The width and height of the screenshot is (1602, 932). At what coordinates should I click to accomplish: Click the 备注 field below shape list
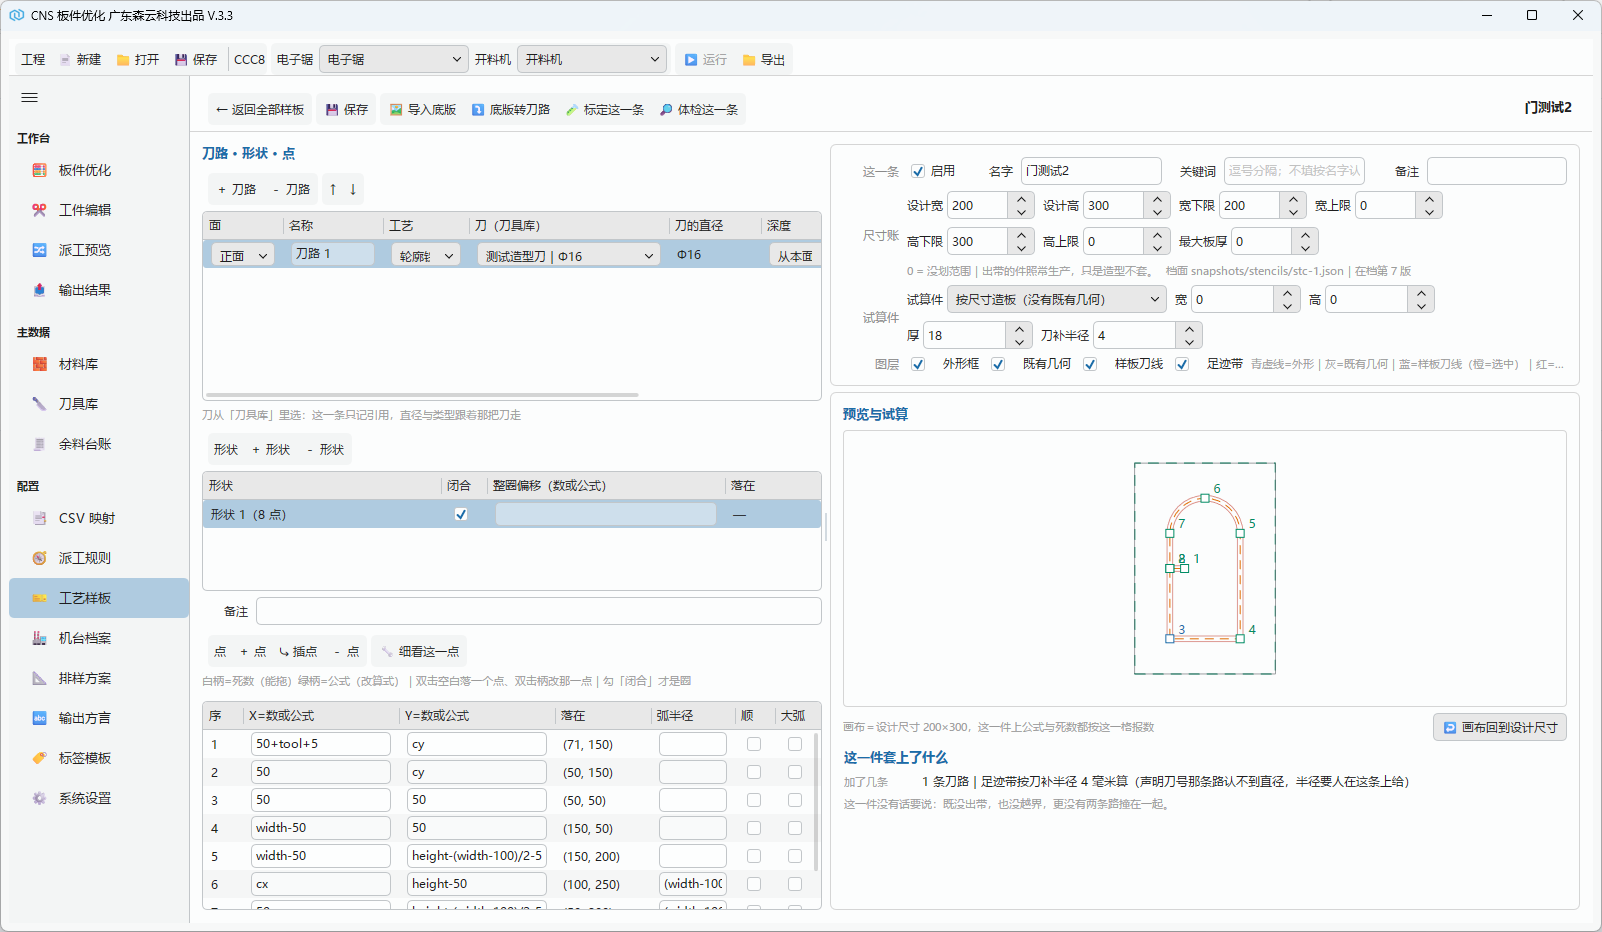(539, 611)
